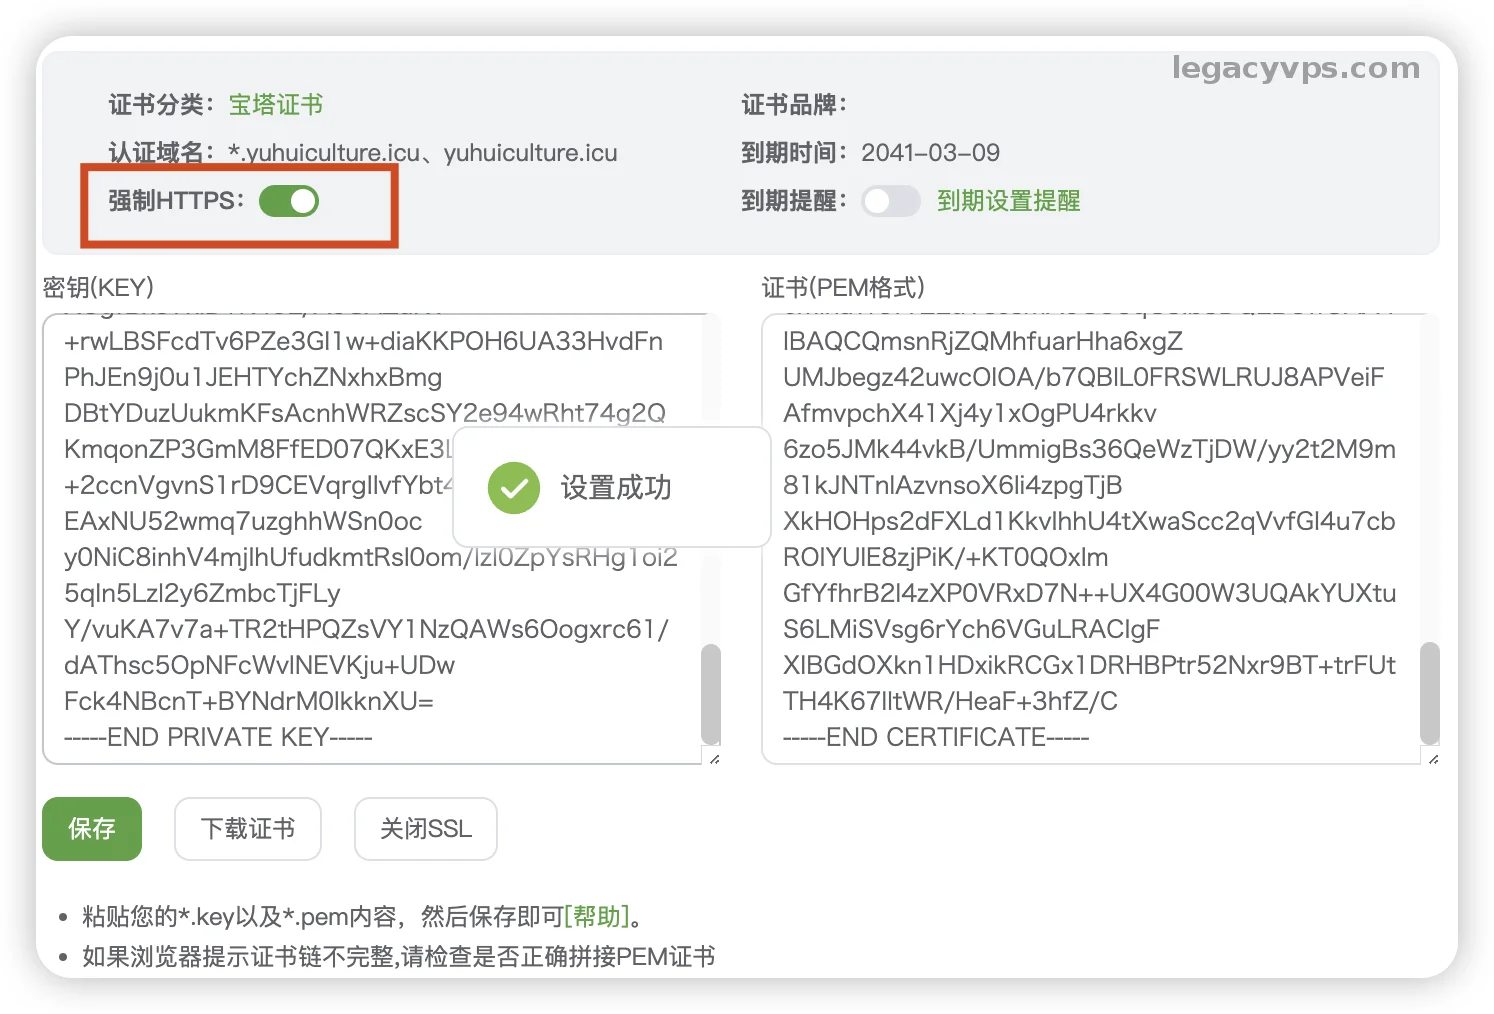Click the 关闭SSL button
1494x1014 pixels.
coord(425,829)
